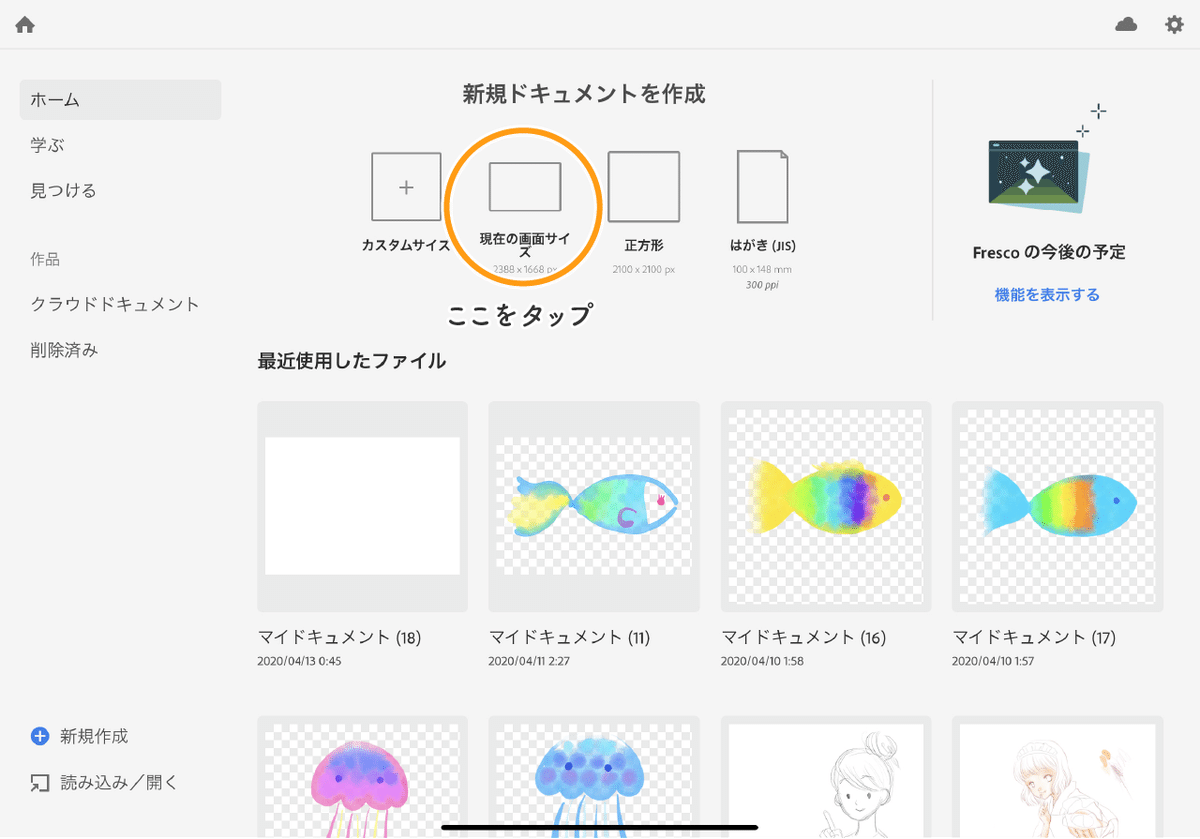Select current screen size (現在の画面サイズ) preset

pyautogui.click(x=524, y=187)
